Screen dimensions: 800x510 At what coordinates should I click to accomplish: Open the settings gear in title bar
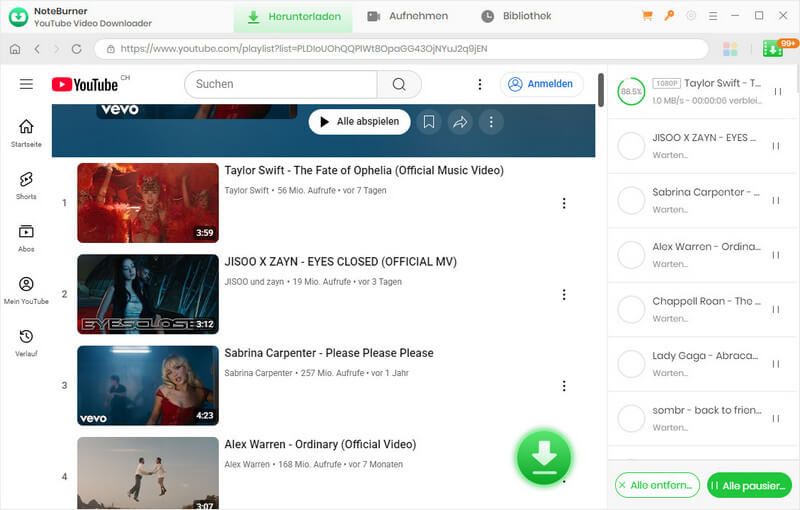(x=692, y=16)
